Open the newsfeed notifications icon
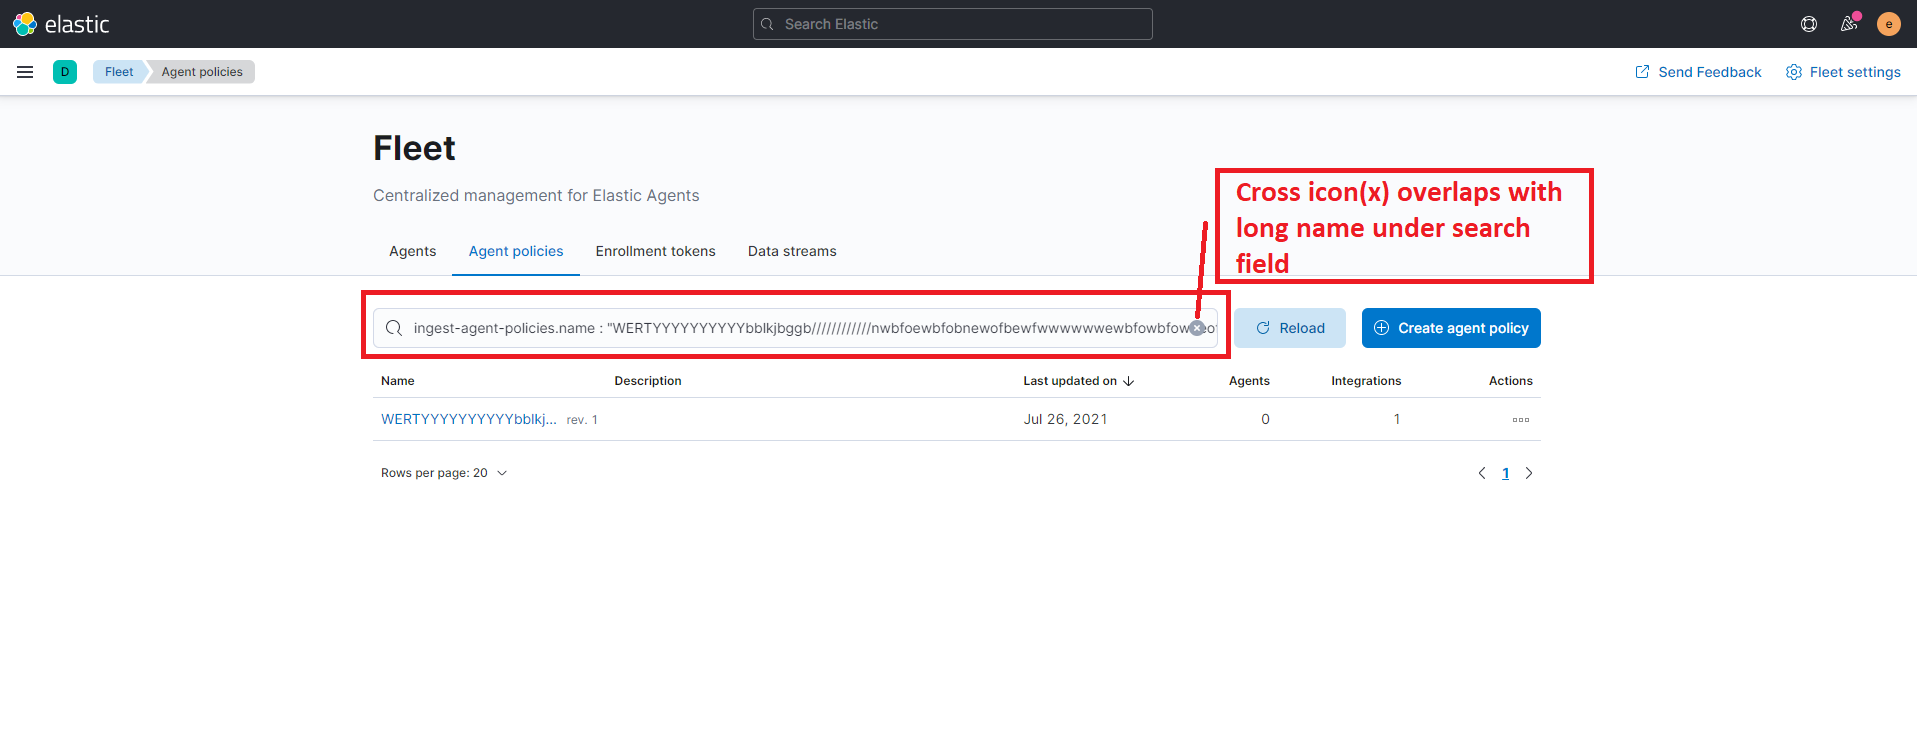The image size is (1917, 729). 1849,24
